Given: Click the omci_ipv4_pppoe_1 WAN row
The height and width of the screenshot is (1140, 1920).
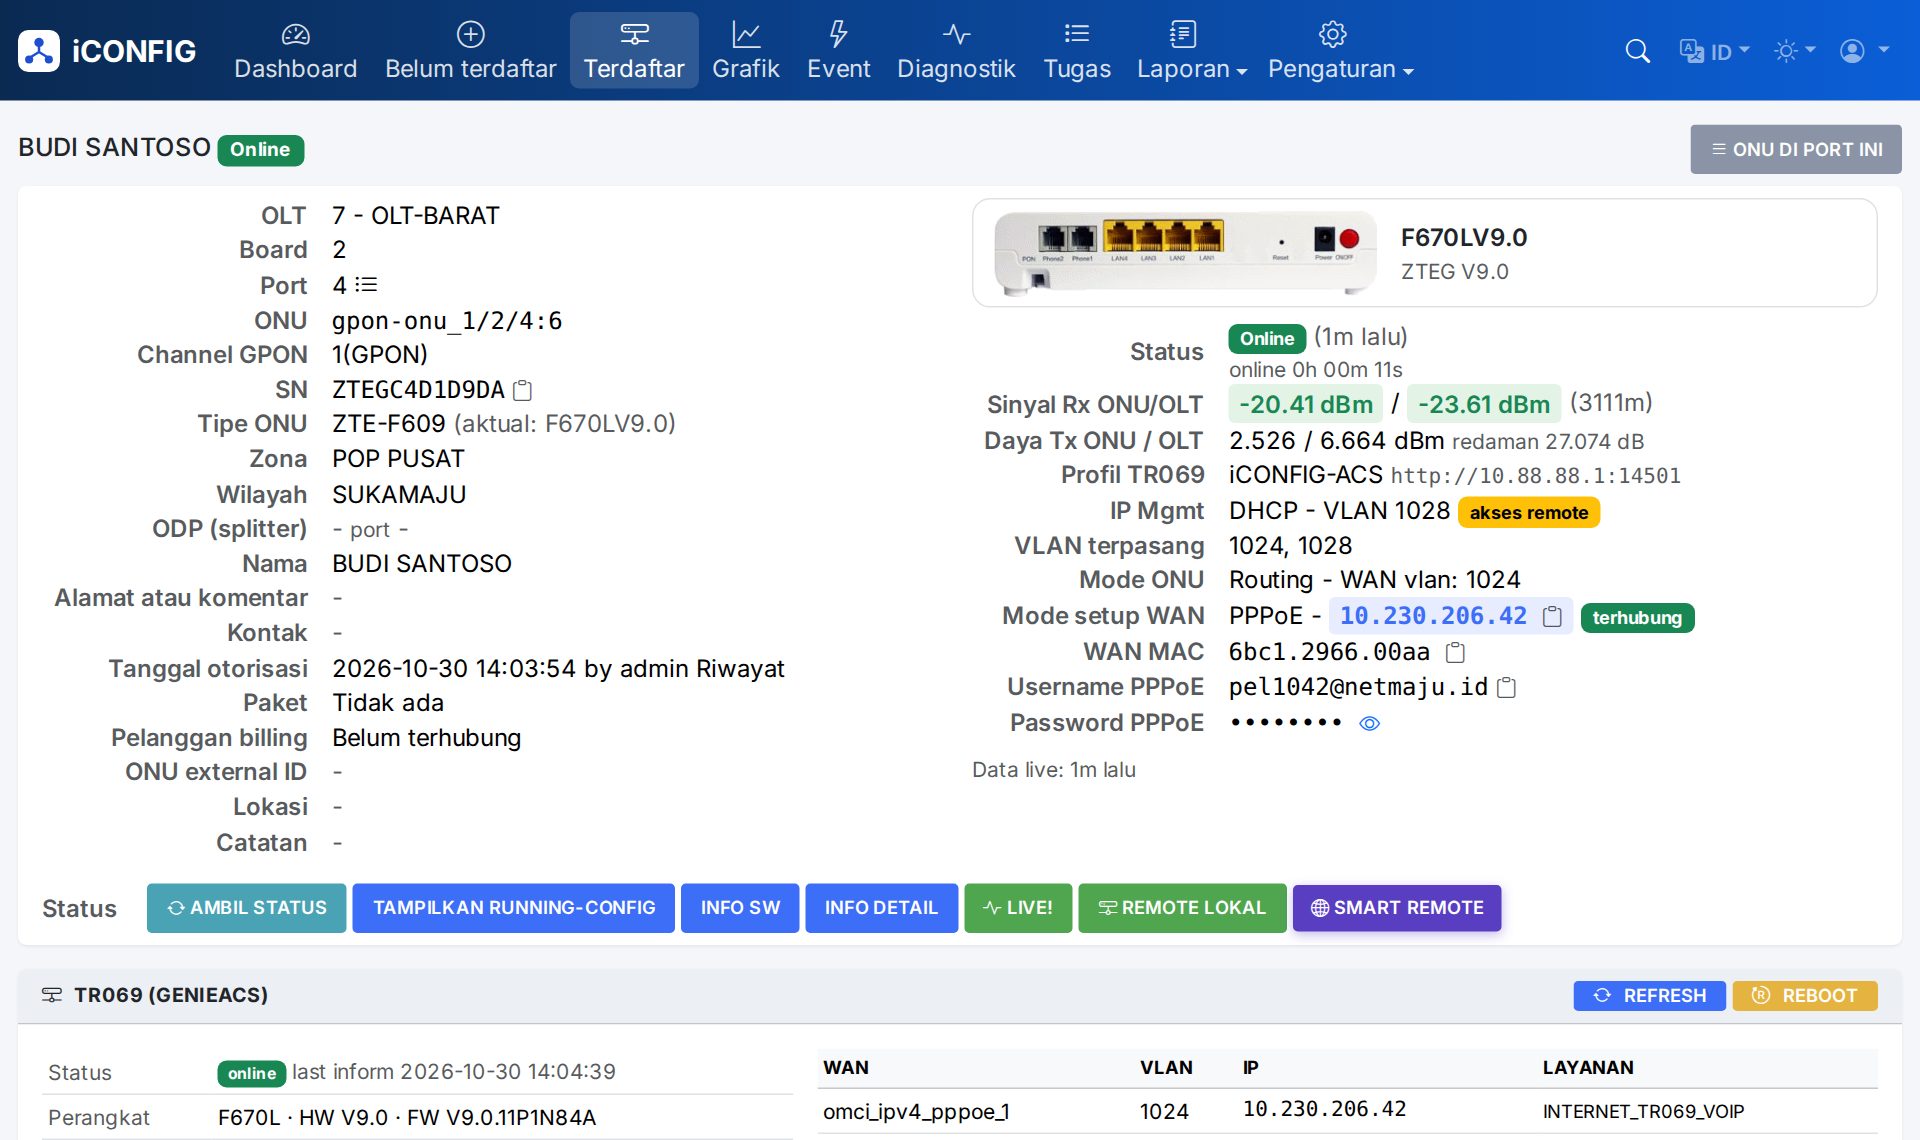Looking at the screenshot, I should point(1347,1111).
